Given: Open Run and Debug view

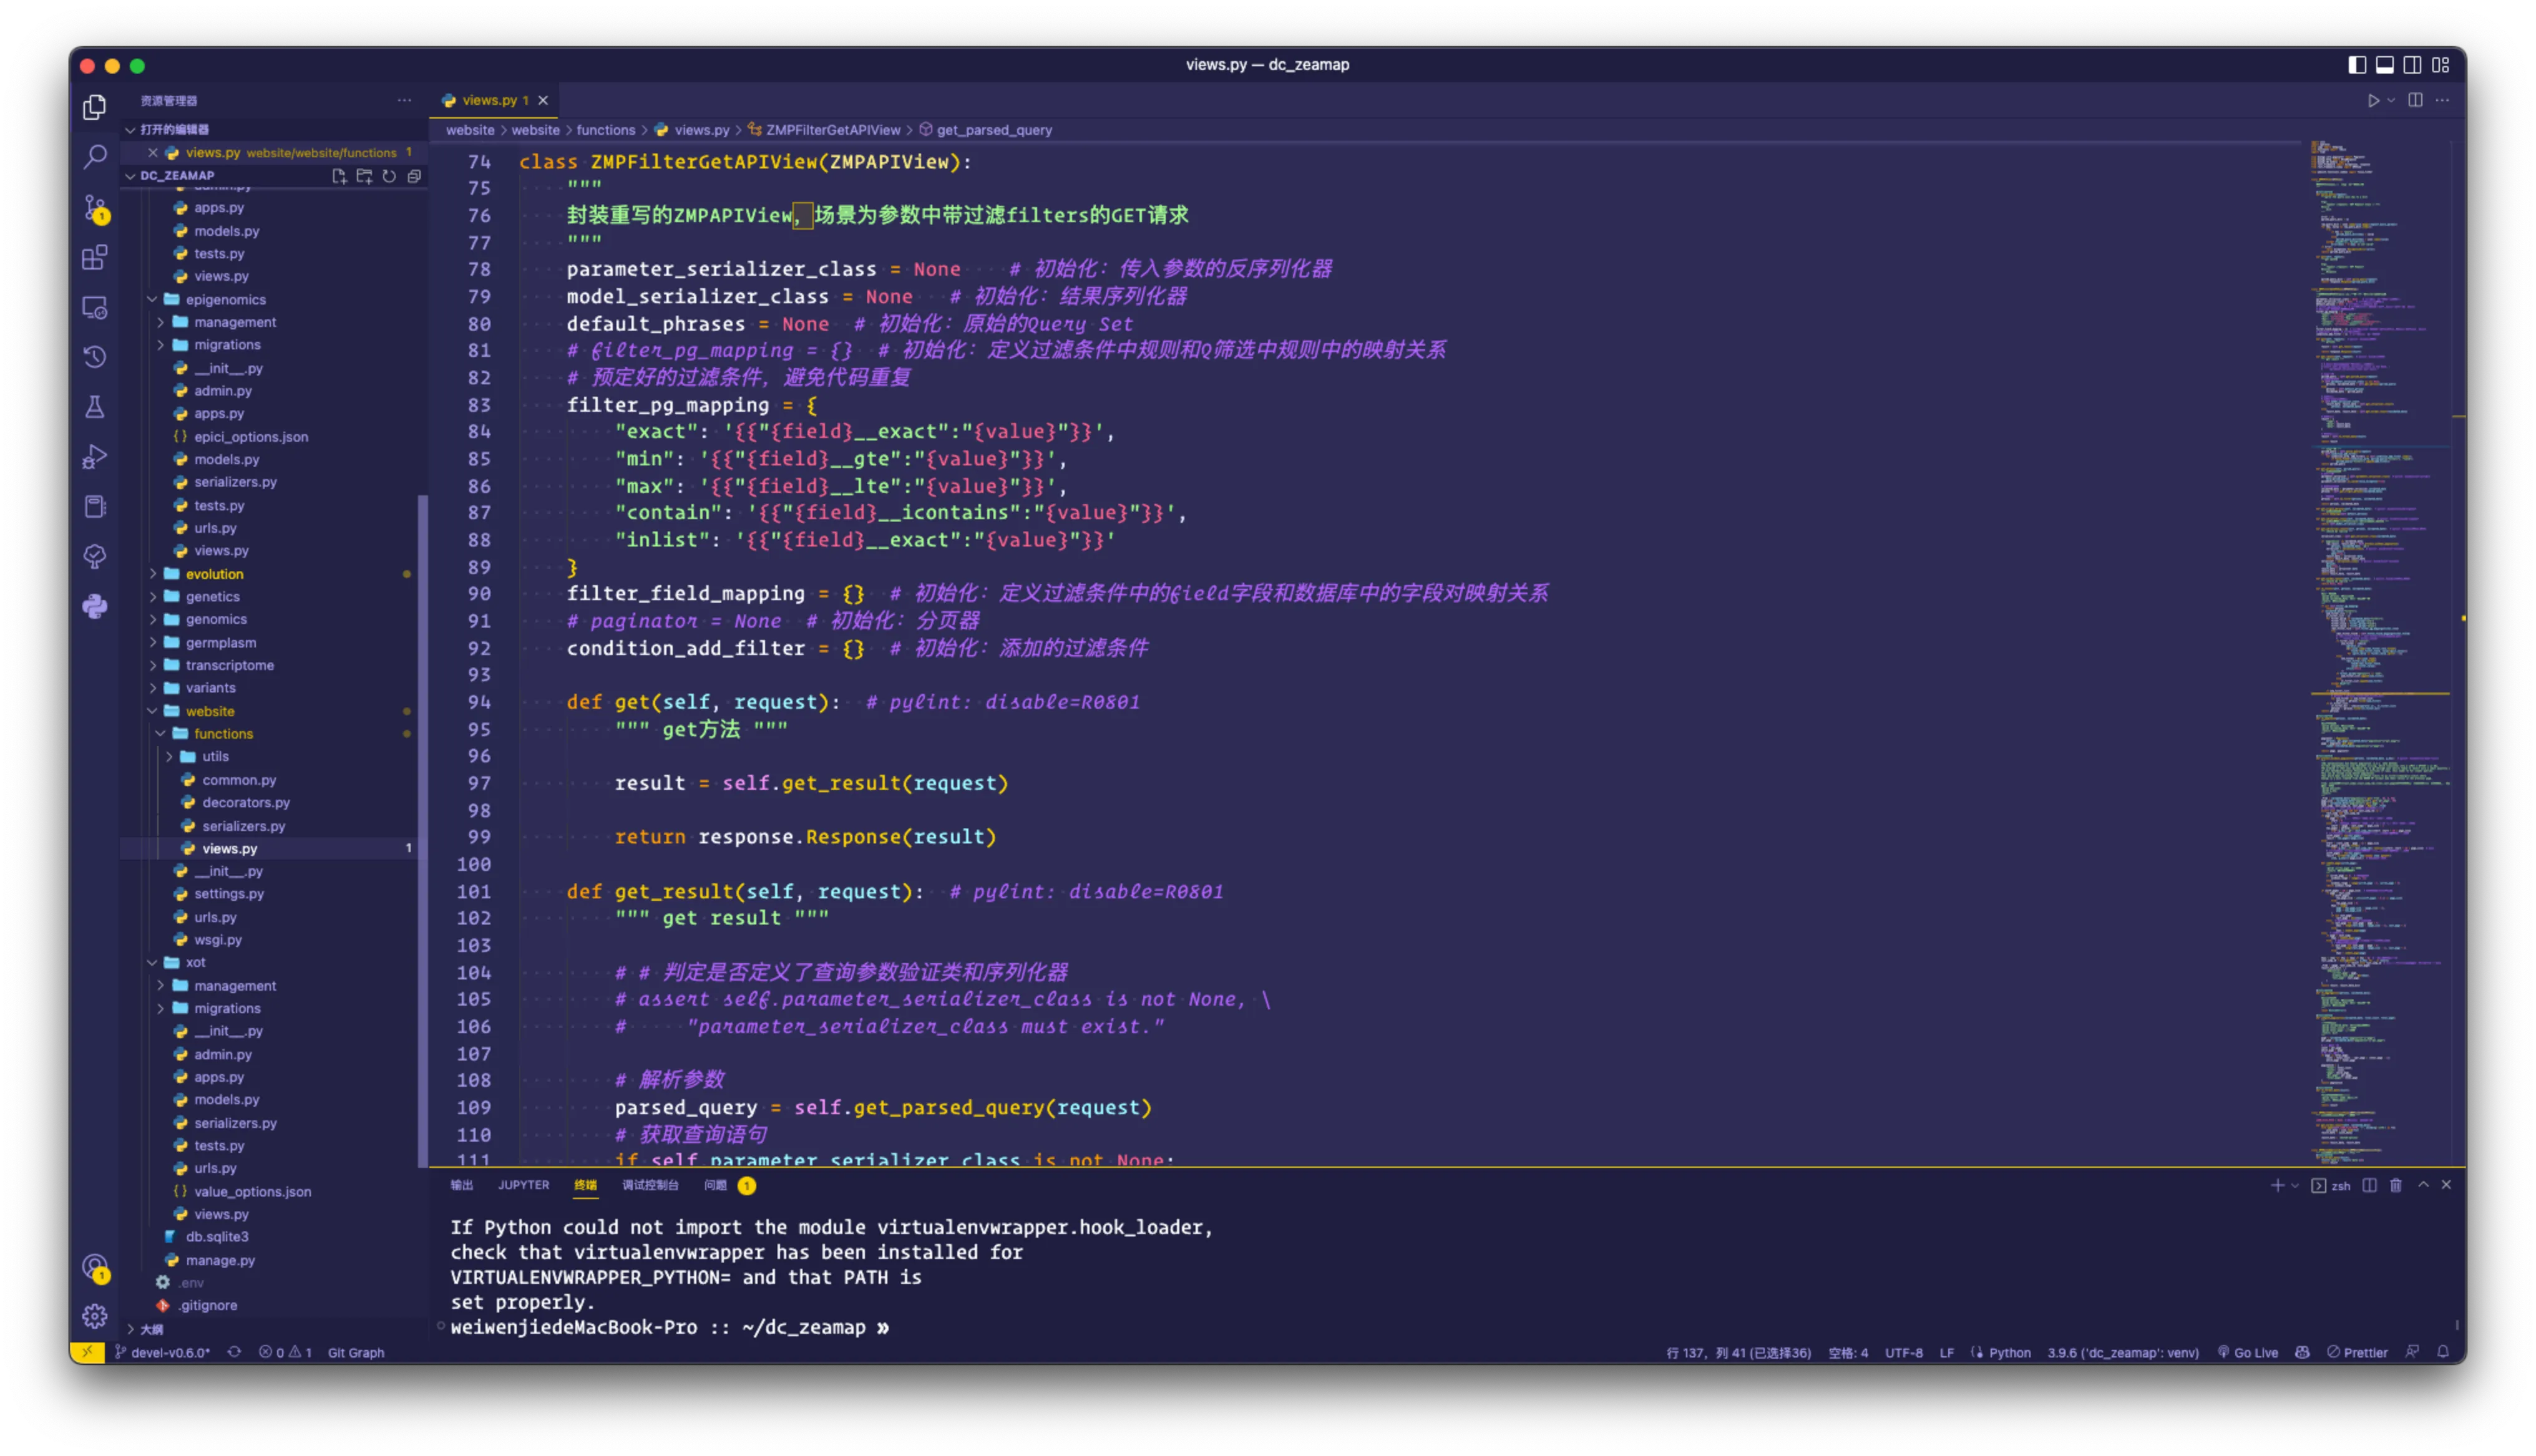Looking at the screenshot, I should click(95, 456).
